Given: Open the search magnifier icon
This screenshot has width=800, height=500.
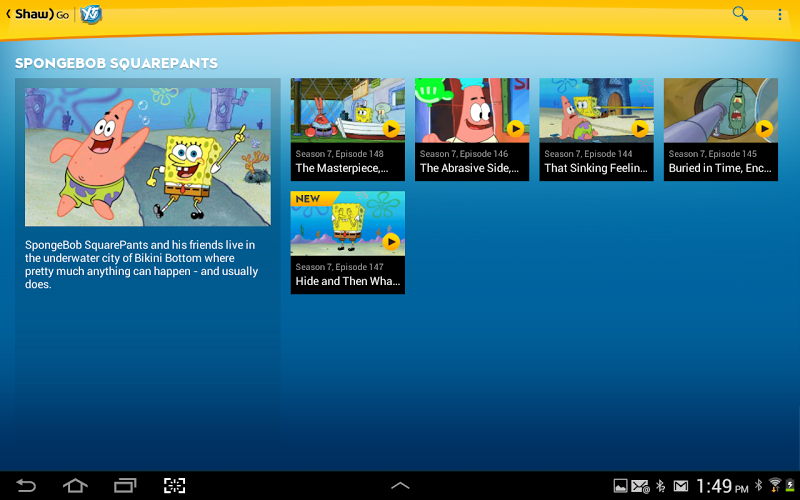Looking at the screenshot, I should point(740,14).
